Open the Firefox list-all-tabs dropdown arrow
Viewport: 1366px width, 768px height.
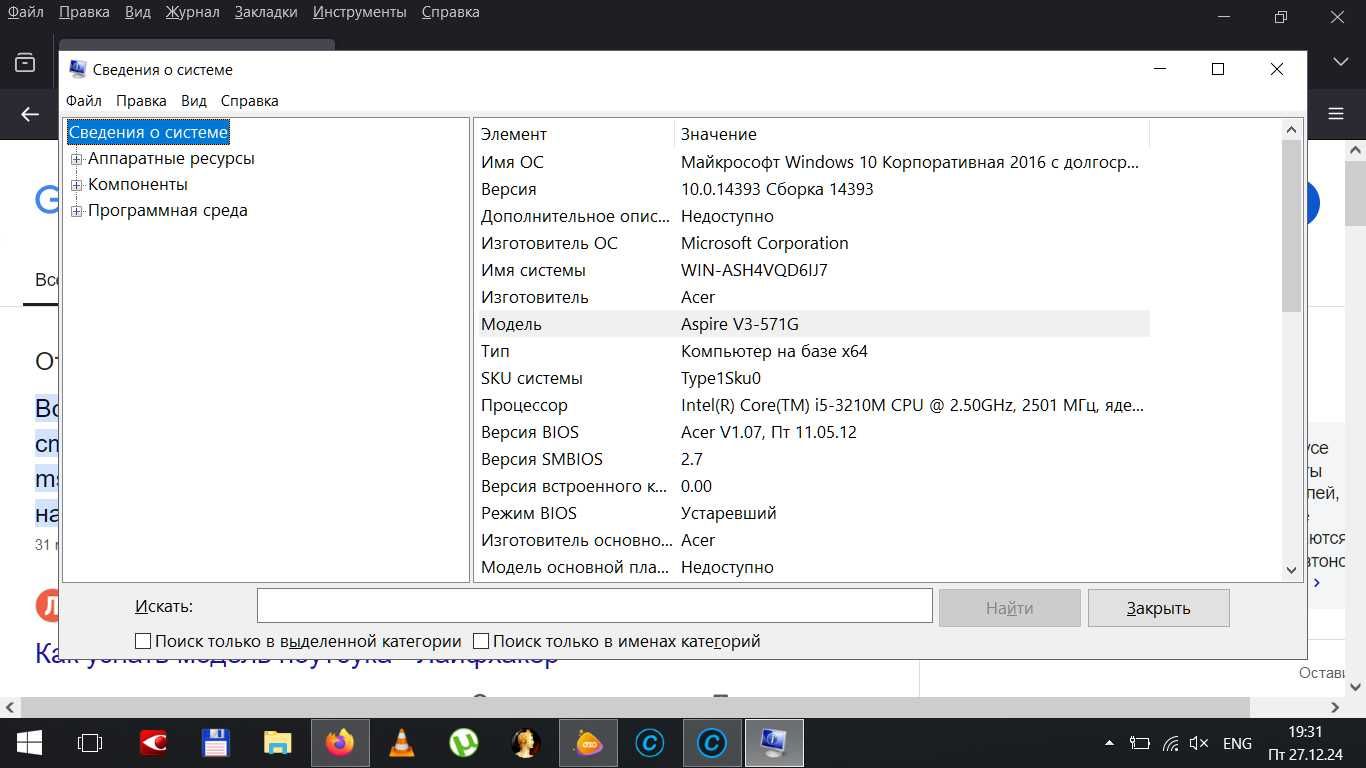(x=1341, y=62)
